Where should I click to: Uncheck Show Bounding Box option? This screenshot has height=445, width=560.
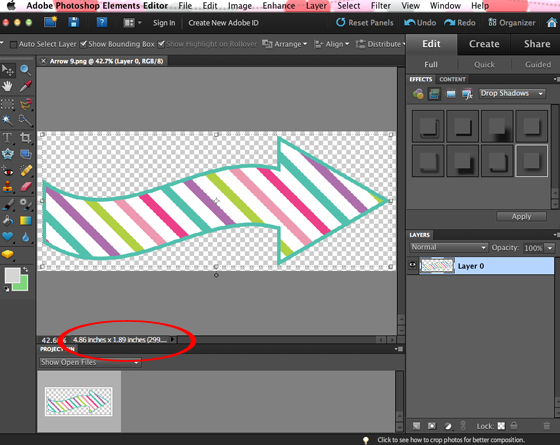click(83, 44)
